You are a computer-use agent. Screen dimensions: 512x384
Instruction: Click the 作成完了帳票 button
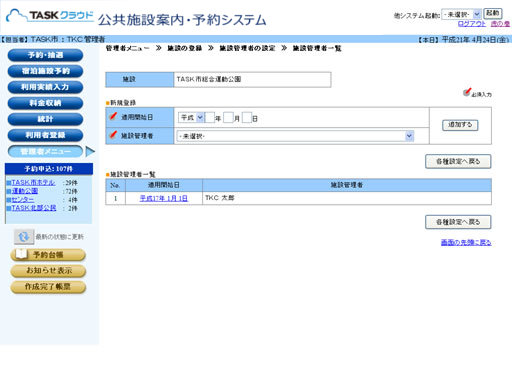[48, 287]
